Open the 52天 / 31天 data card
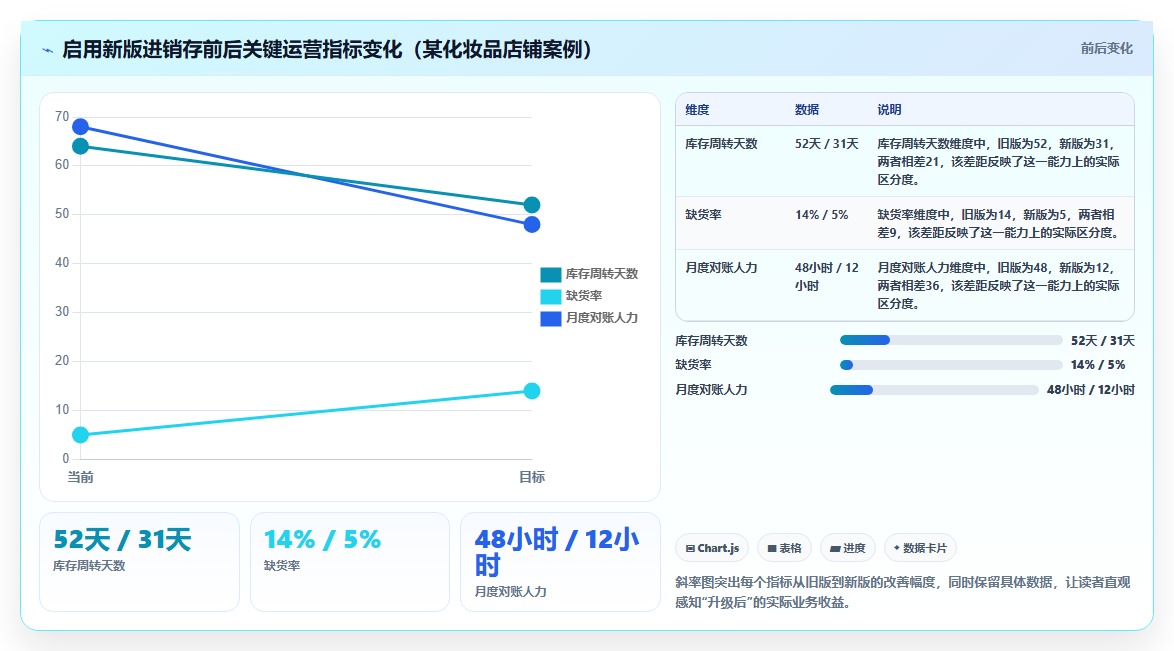The height and width of the screenshot is (651, 1174). pos(139,562)
